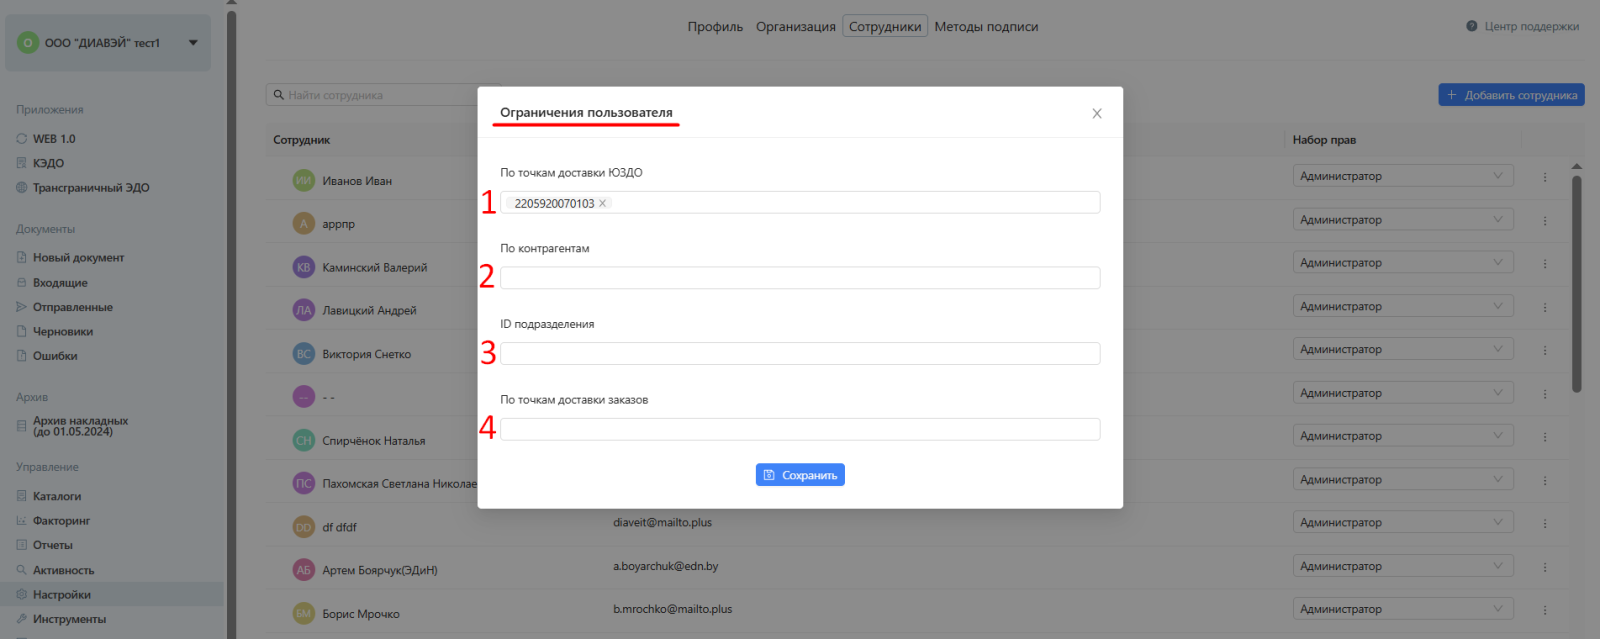The width and height of the screenshot is (1600, 639).
Task: Open Трансграничный ЭДО application
Action: (90, 188)
